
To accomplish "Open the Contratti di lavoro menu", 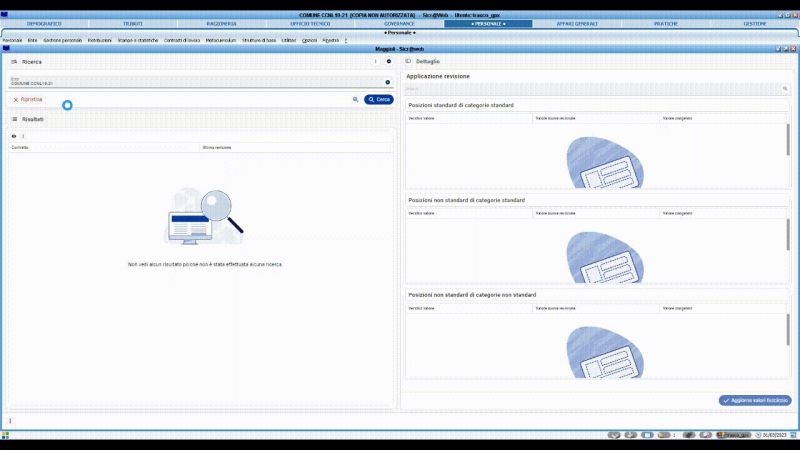I will pos(182,40).
